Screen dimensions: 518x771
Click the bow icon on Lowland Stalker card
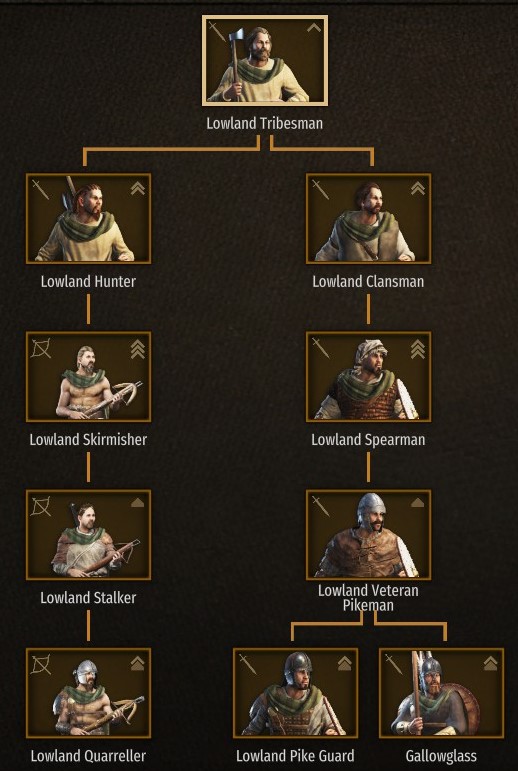(41, 506)
